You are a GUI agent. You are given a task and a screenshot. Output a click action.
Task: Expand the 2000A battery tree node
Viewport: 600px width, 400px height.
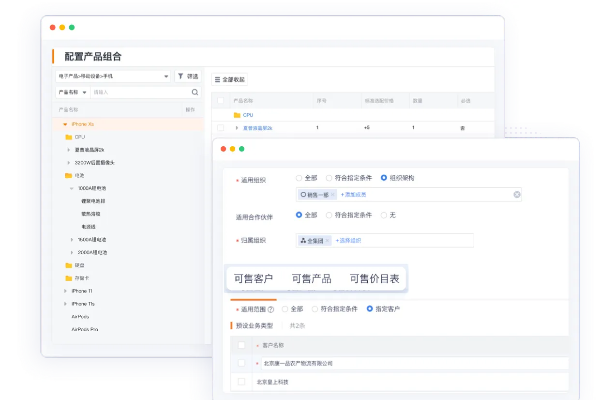click(72, 252)
